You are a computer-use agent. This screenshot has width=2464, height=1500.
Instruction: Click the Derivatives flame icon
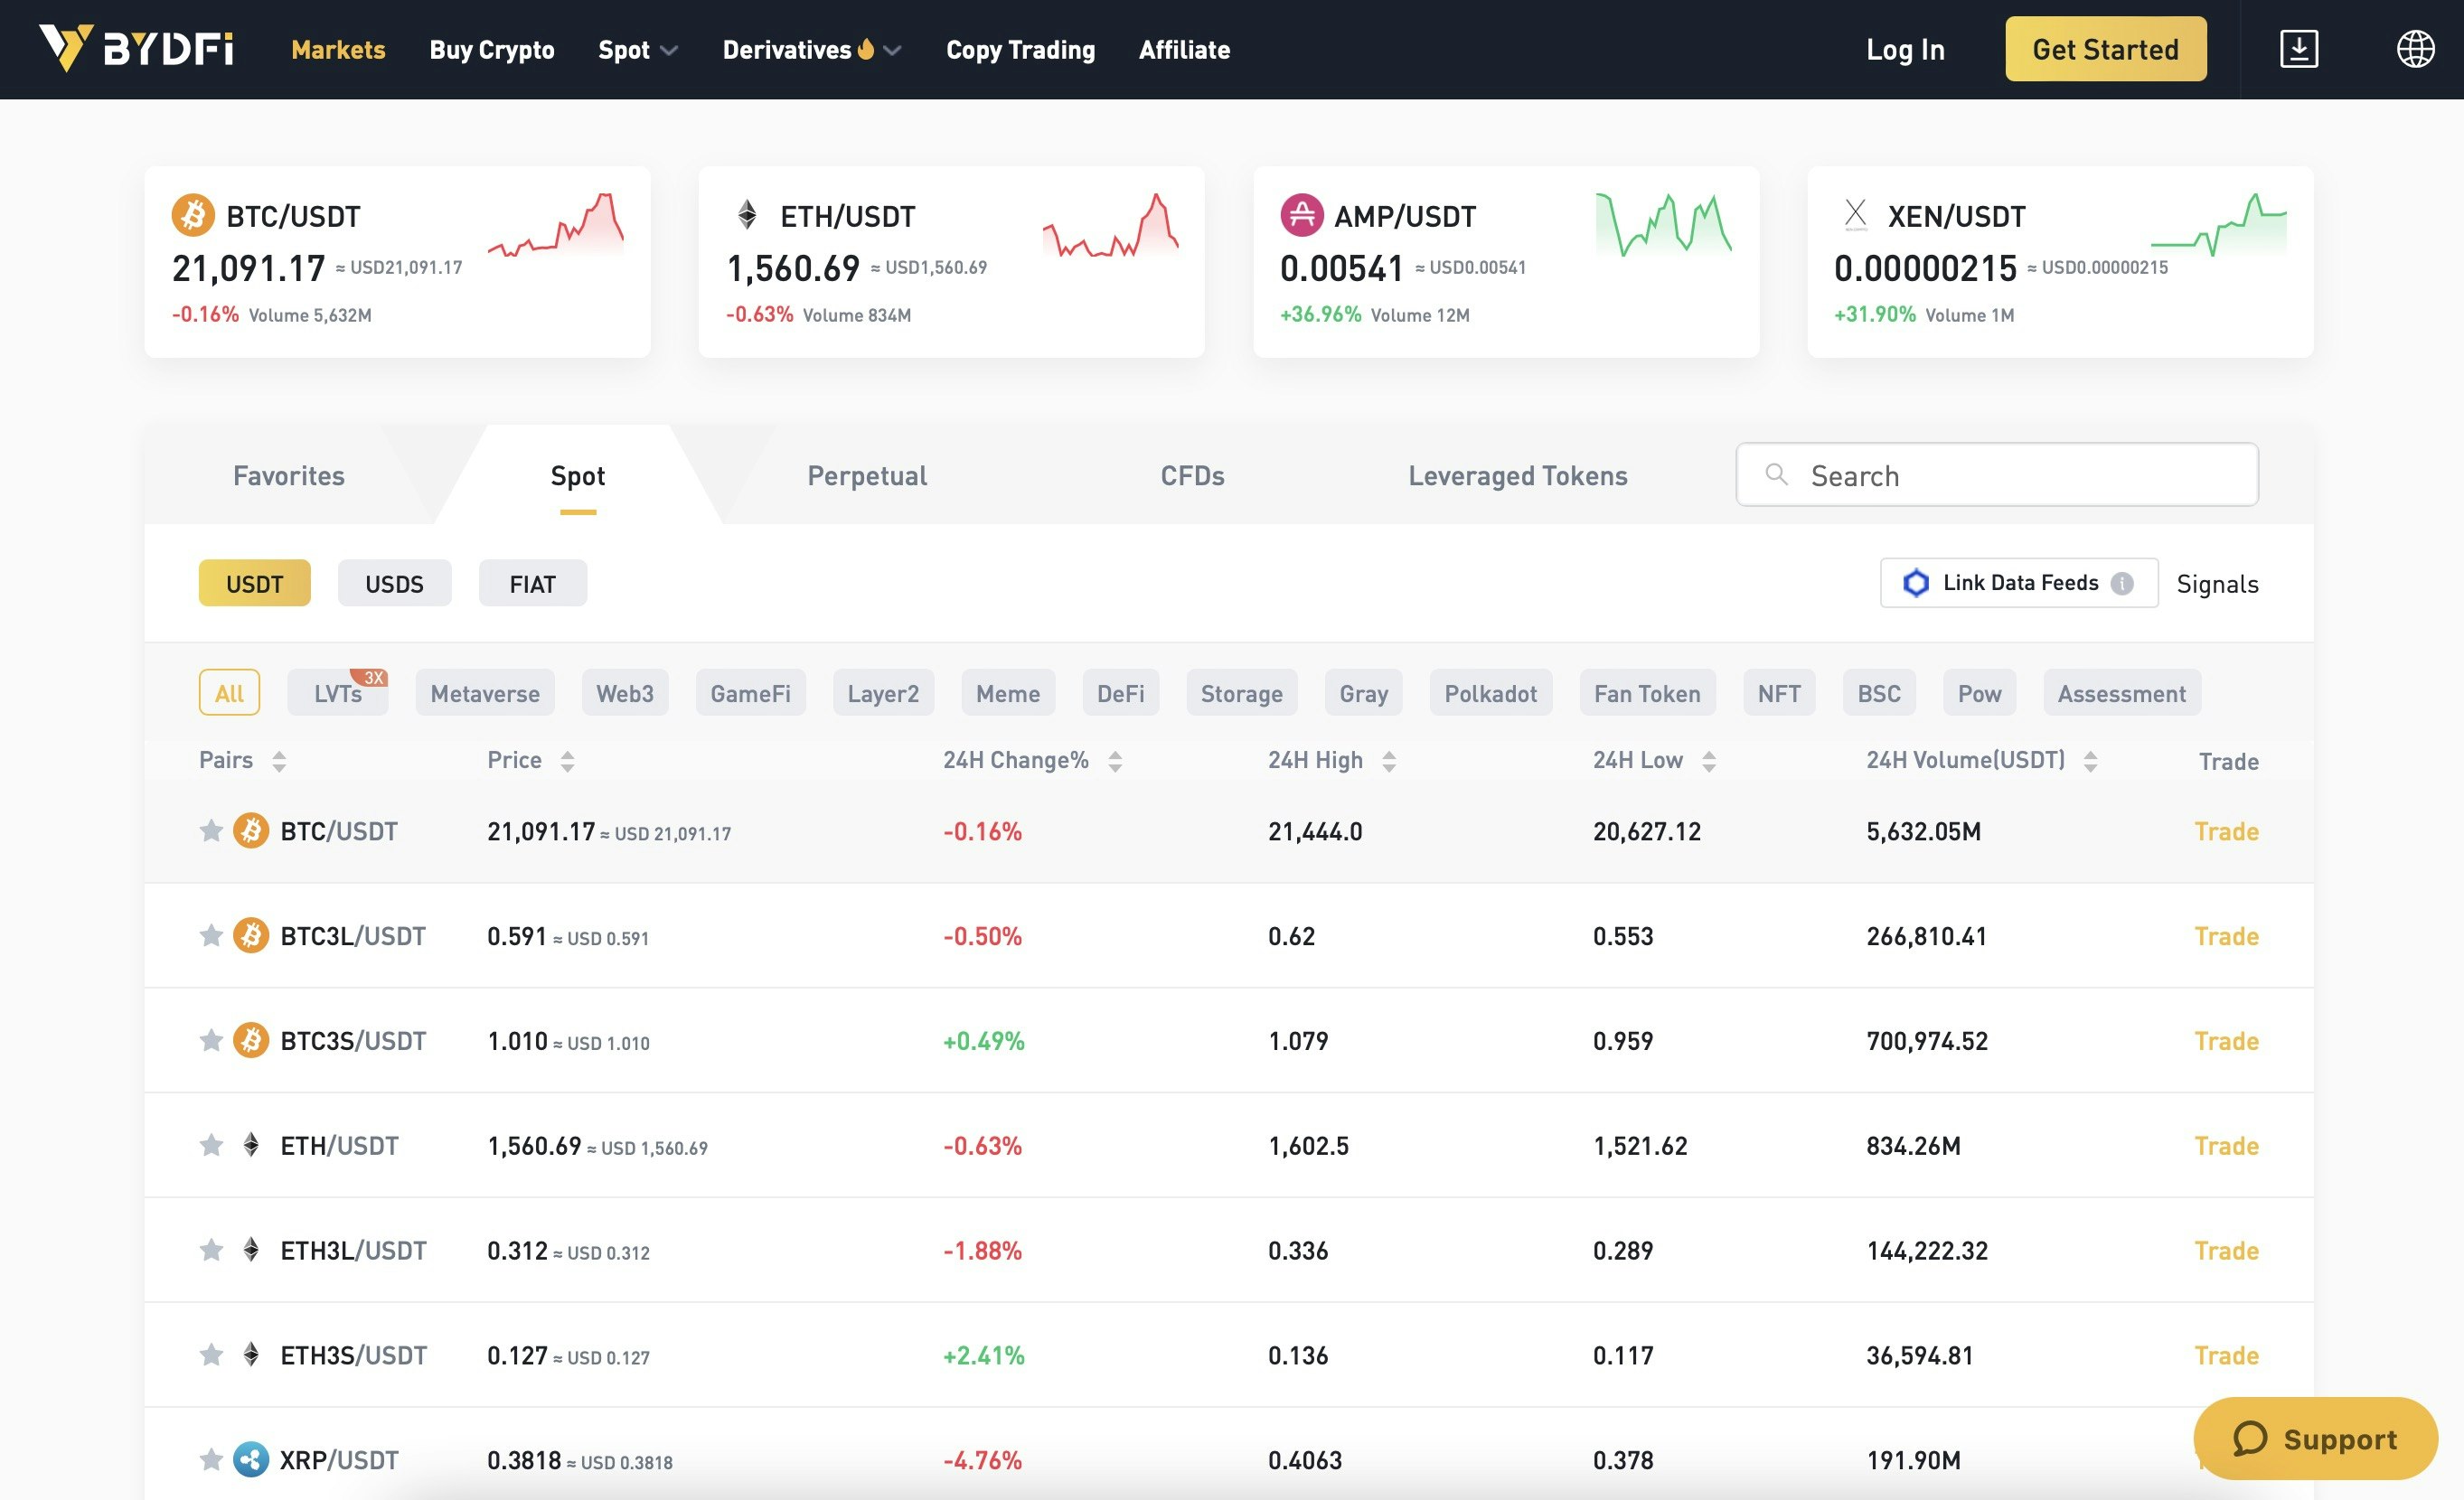pos(866,48)
